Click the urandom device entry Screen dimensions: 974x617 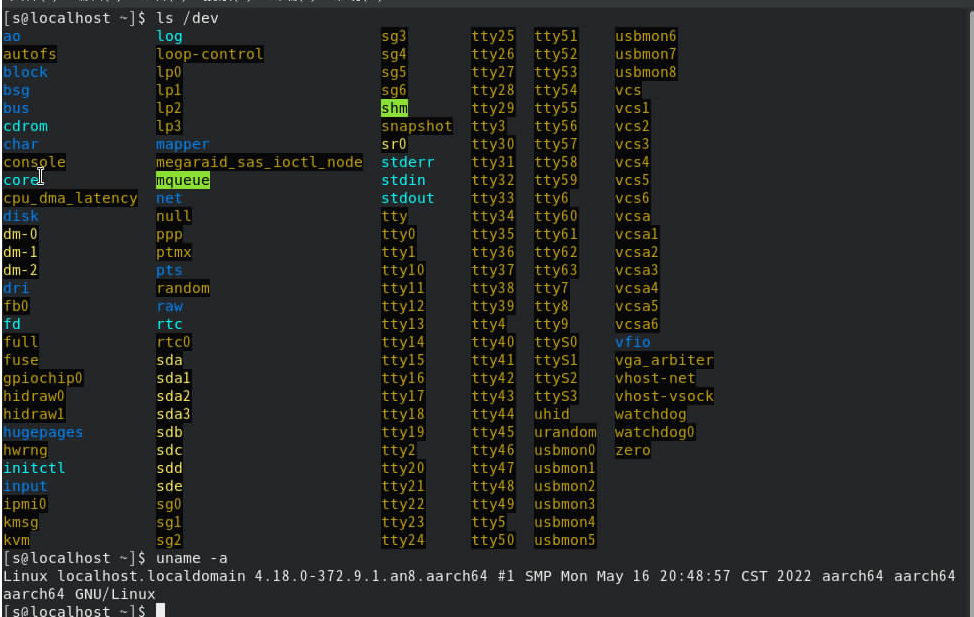(x=565, y=432)
